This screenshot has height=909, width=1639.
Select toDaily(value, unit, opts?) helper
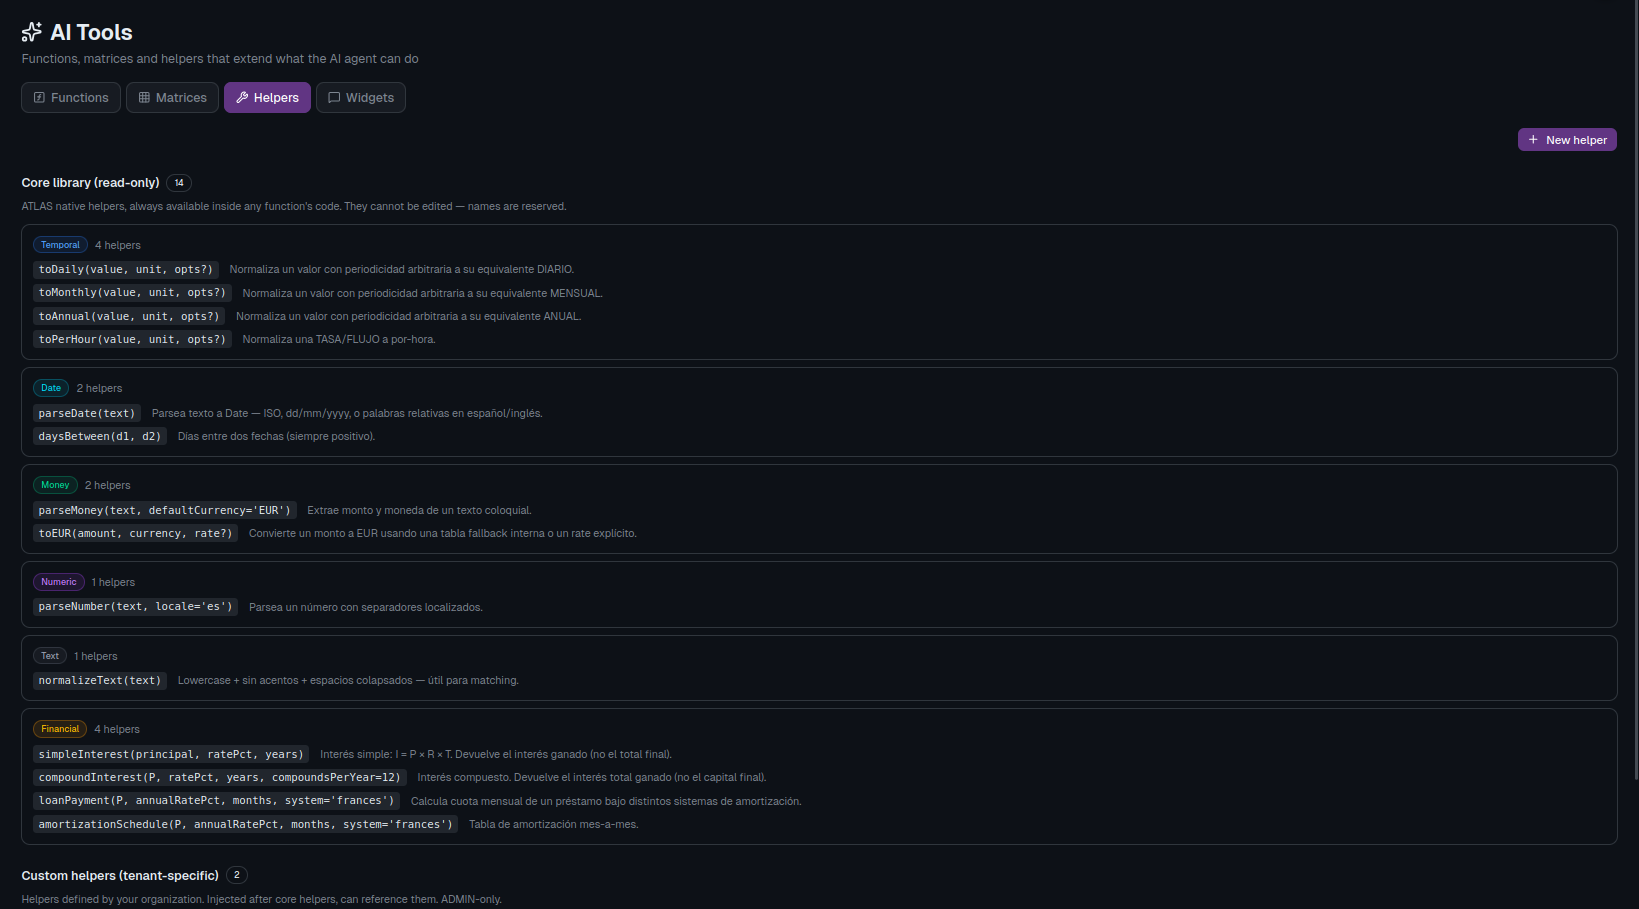click(126, 270)
